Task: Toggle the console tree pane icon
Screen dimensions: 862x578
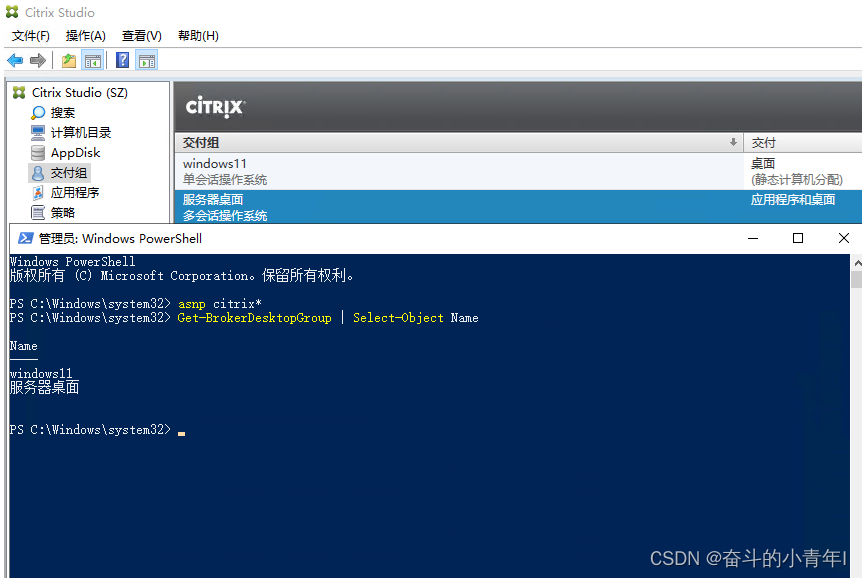Action: (x=92, y=61)
